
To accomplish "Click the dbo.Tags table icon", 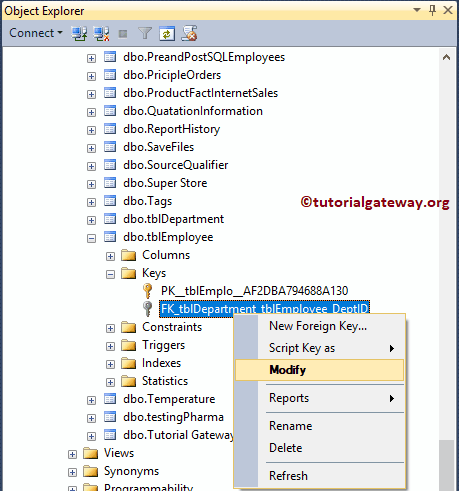I will pos(110,201).
